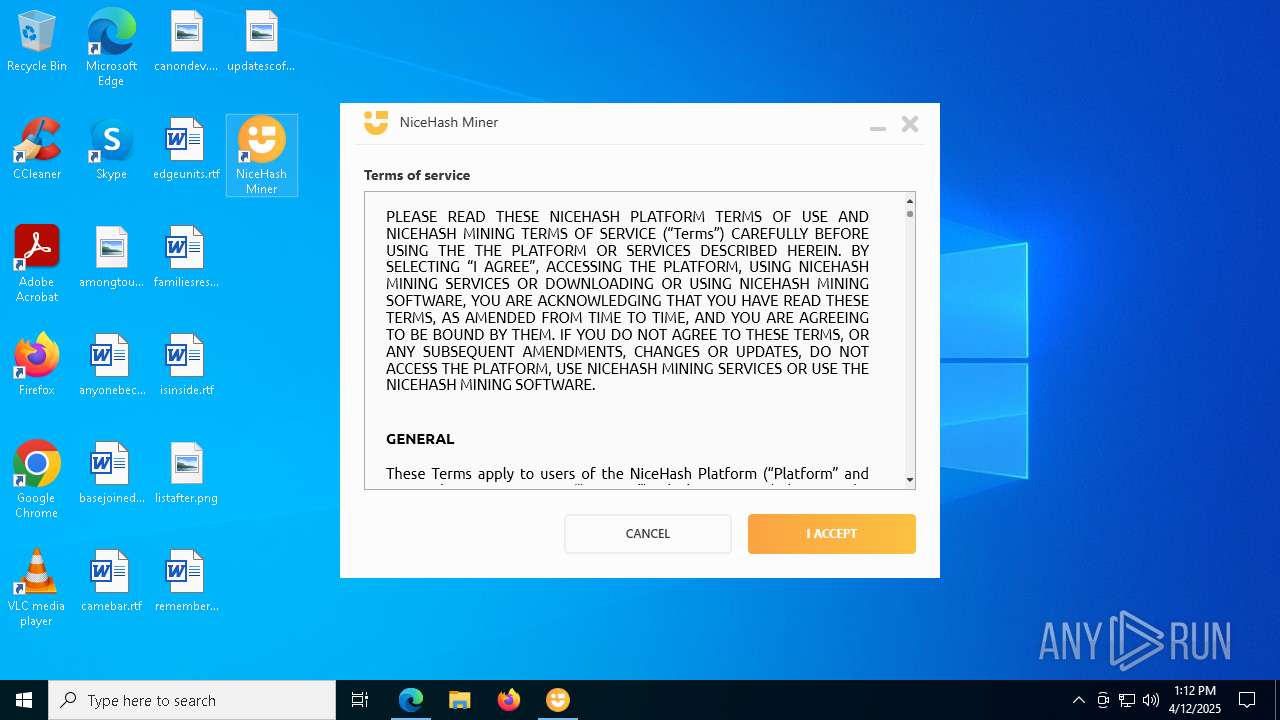This screenshot has height=720, width=1280.
Task: Open Microsoft Edge from the taskbar
Action: (x=411, y=700)
